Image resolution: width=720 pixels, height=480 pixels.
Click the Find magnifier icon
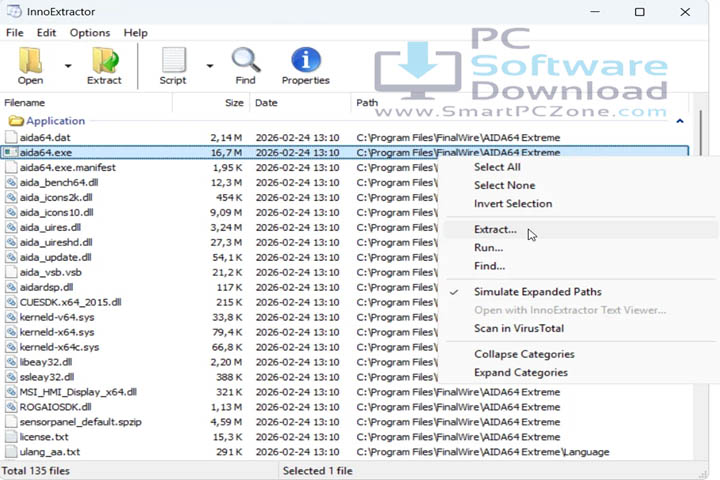(x=246, y=61)
